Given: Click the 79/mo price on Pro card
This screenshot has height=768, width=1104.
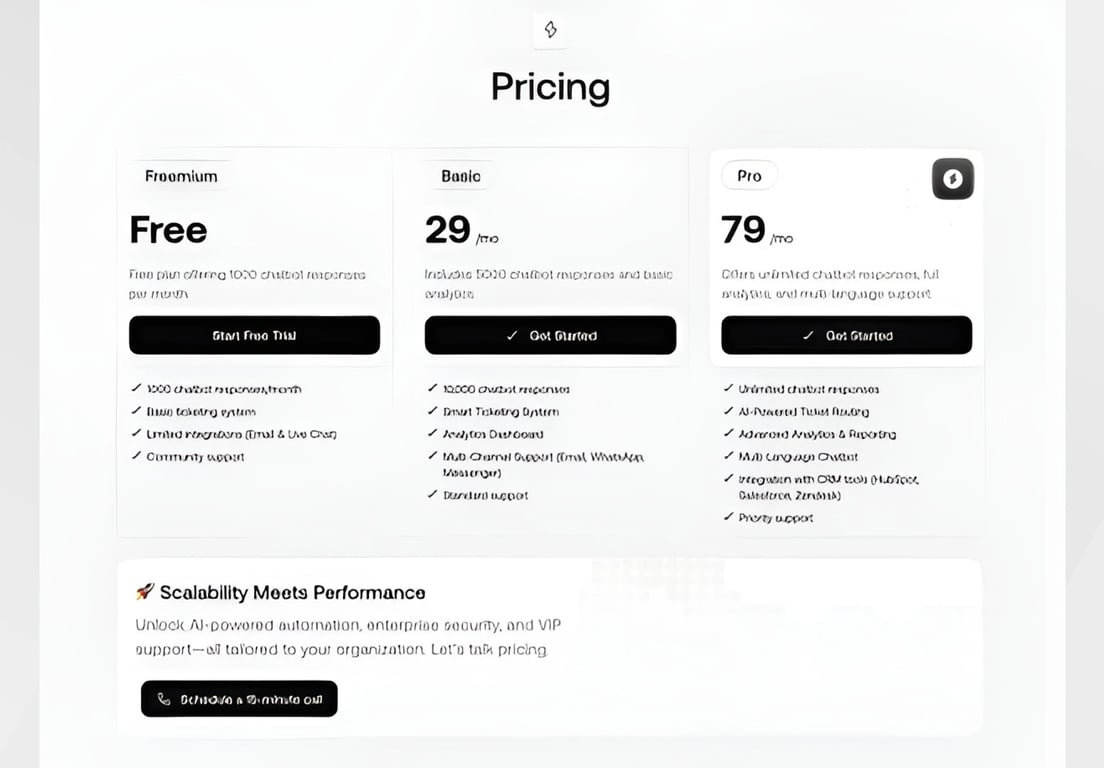Looking at the screenshot, I should [x=756, y=231].
